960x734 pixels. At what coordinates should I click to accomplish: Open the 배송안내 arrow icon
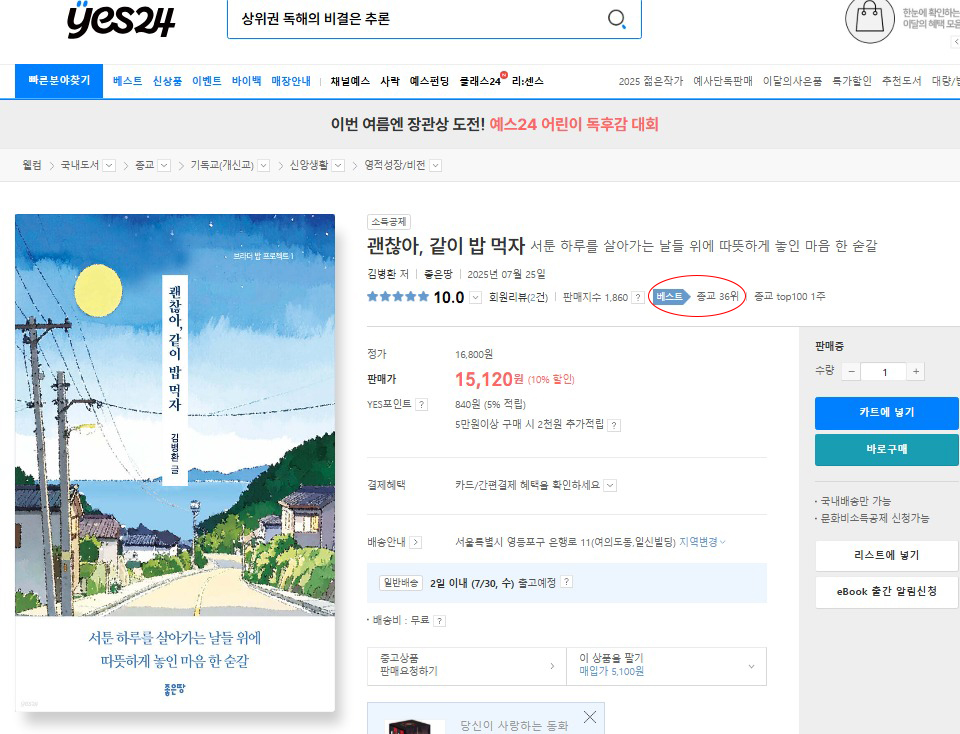pyautogui.click(x=416, y=542)
